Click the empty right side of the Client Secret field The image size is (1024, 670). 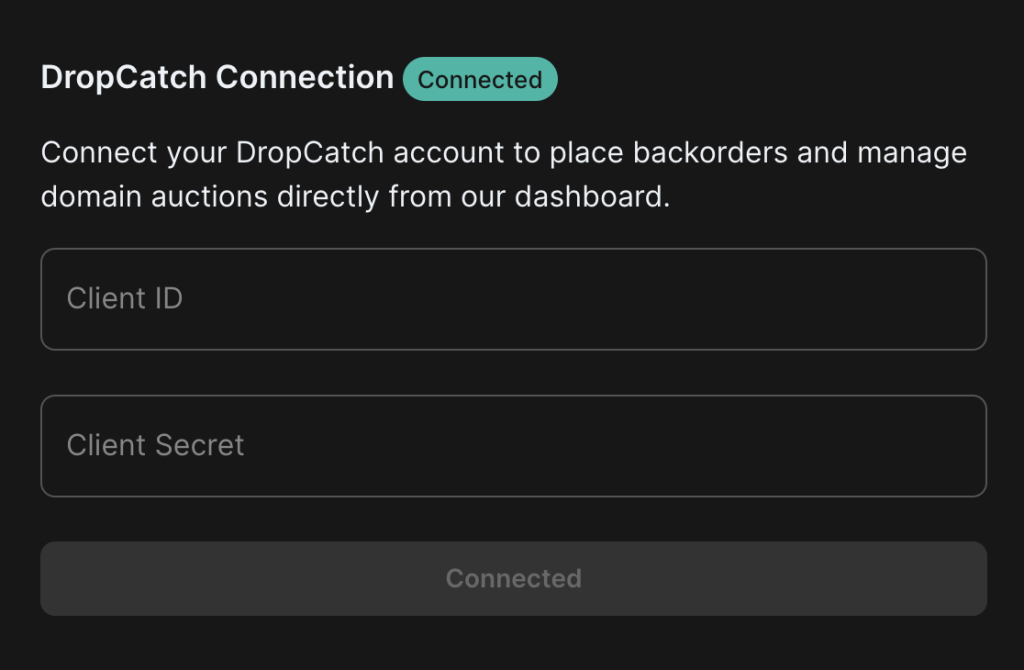784,446
